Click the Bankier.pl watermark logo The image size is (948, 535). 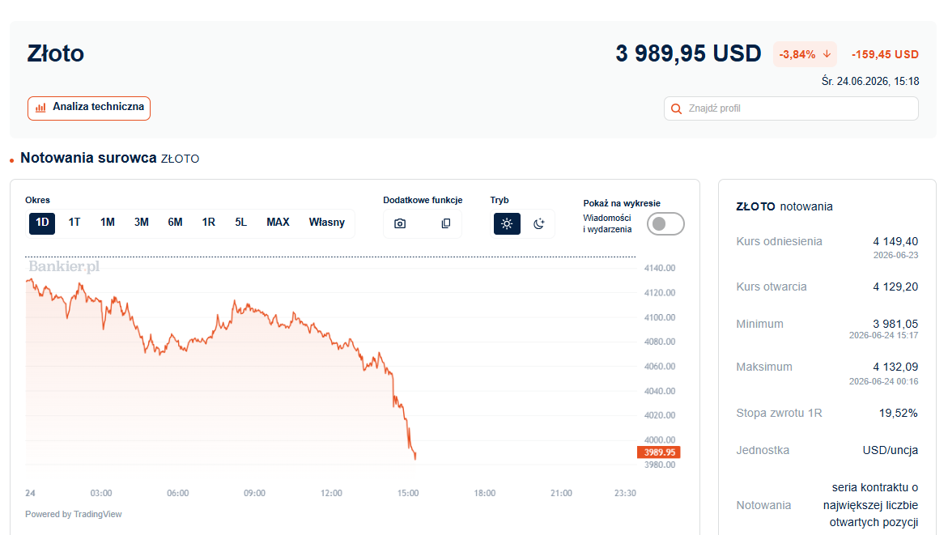(x=63, y=267)
